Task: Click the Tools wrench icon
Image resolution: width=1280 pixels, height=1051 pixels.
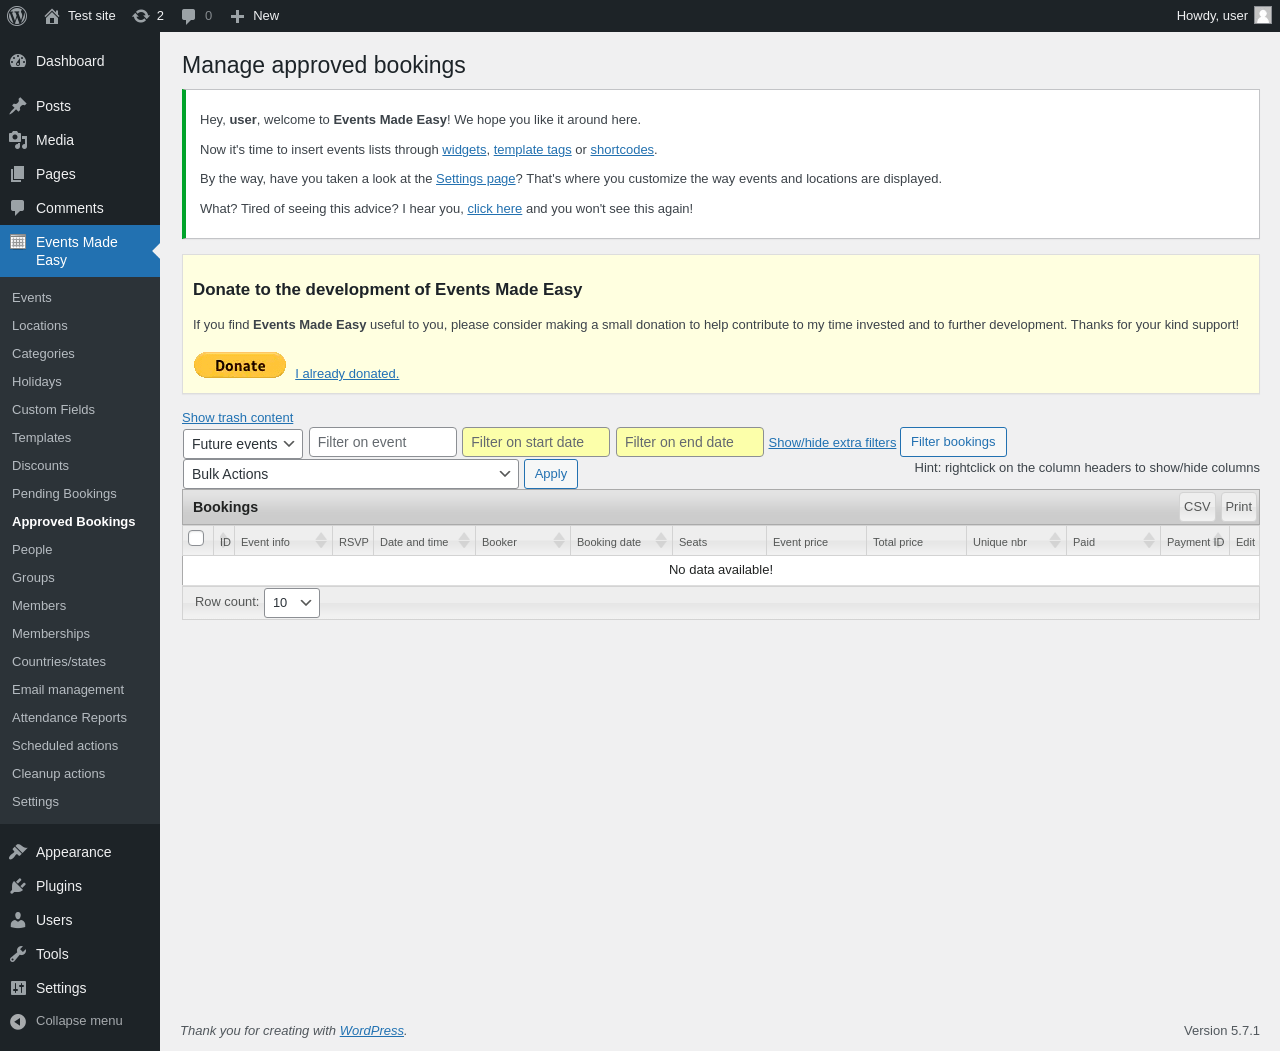Action: (18, 954)
